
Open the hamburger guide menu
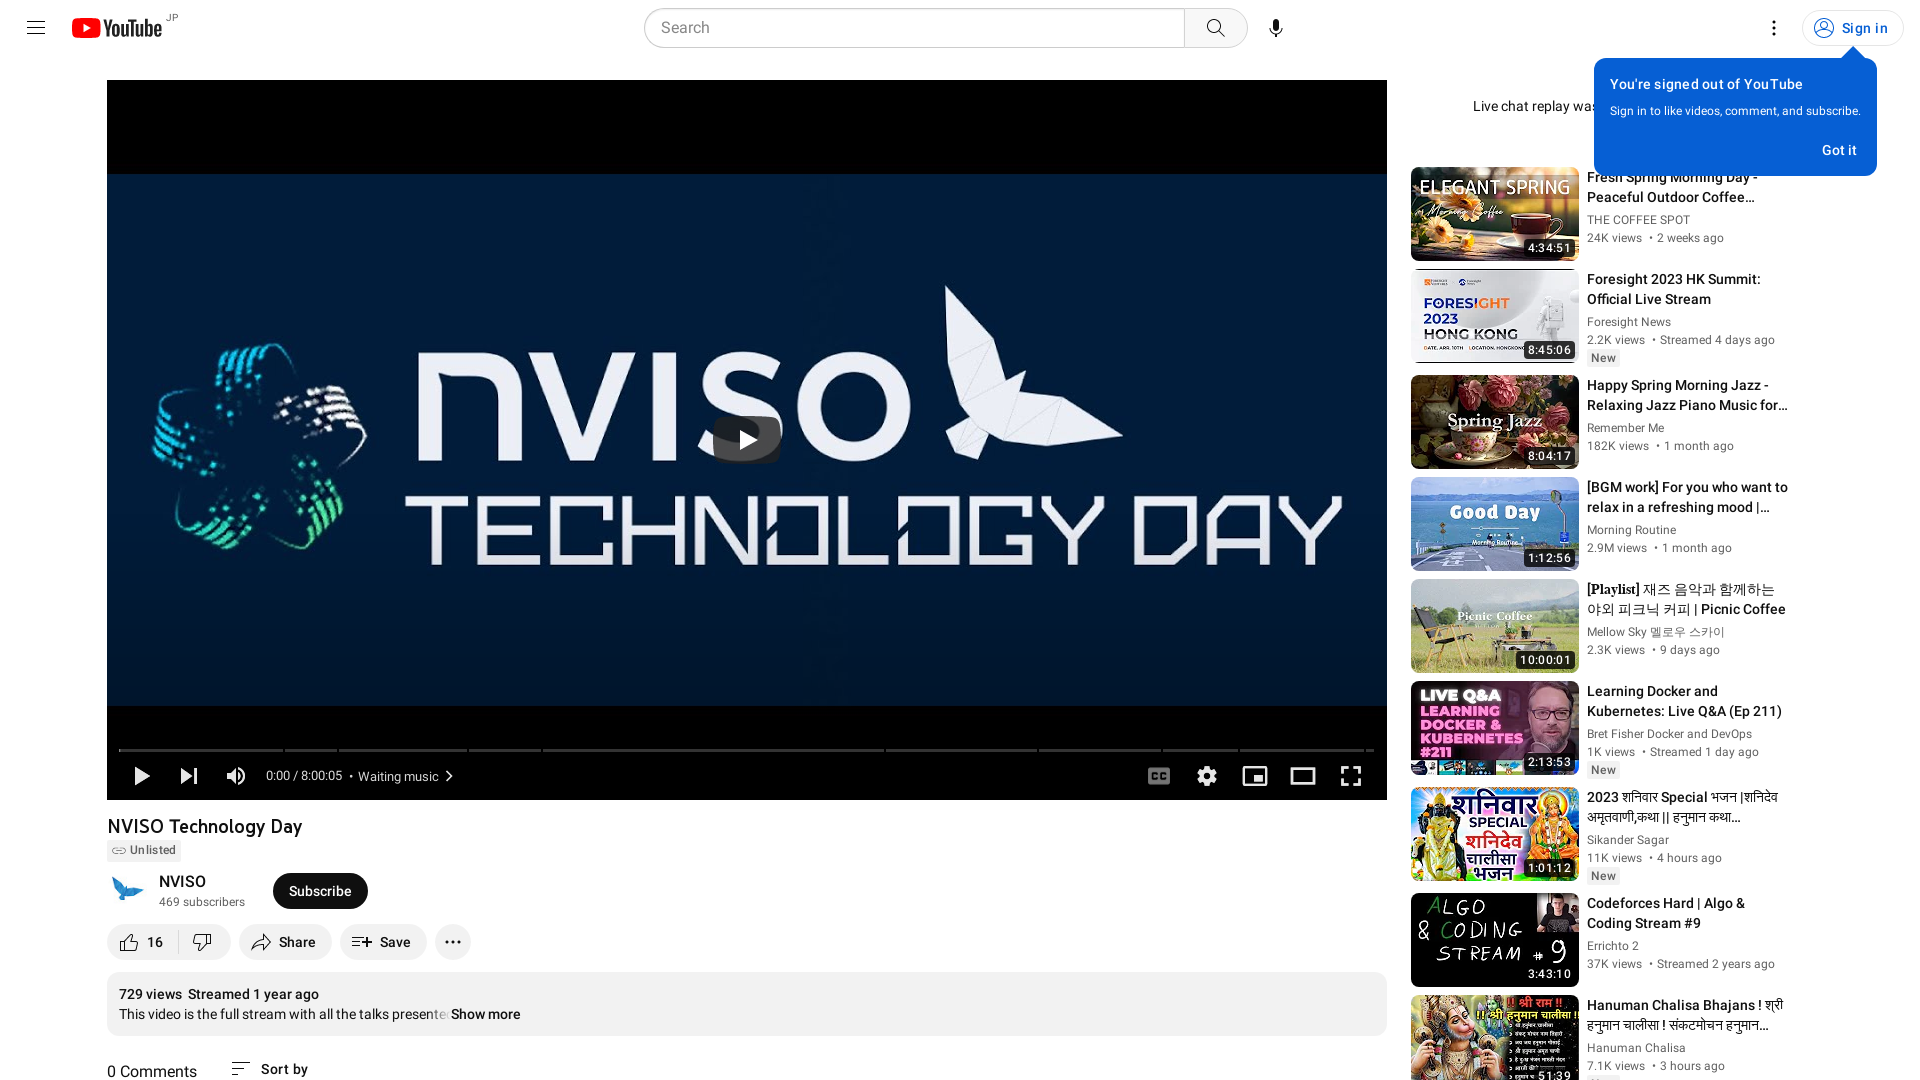click(x=36, y=28)
